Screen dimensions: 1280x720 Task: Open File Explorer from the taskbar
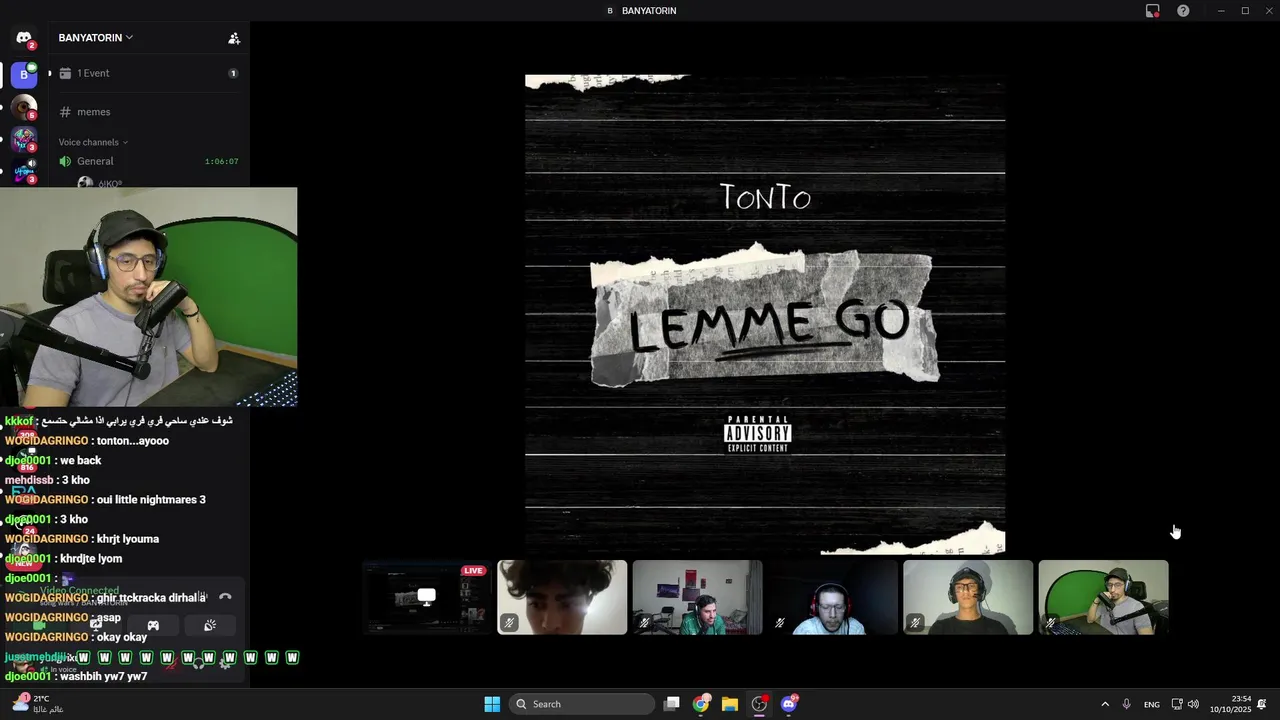(x=730, y=704)
